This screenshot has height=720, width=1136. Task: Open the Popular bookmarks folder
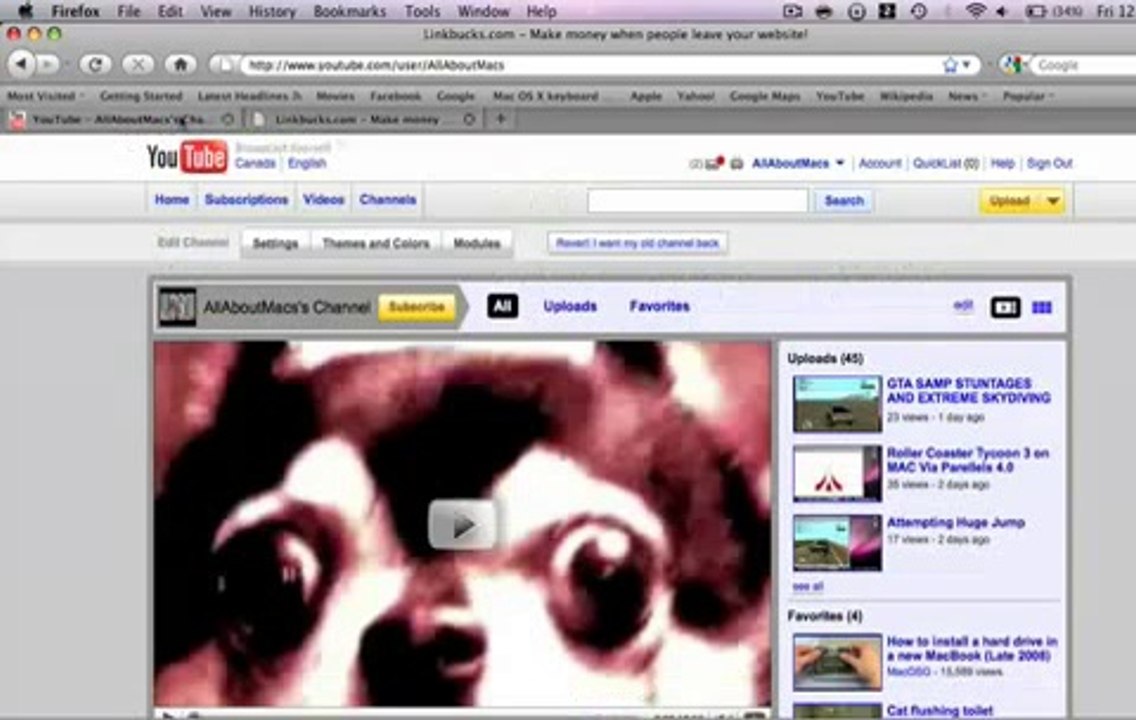pyautogui.click(x=1028, y=96)
